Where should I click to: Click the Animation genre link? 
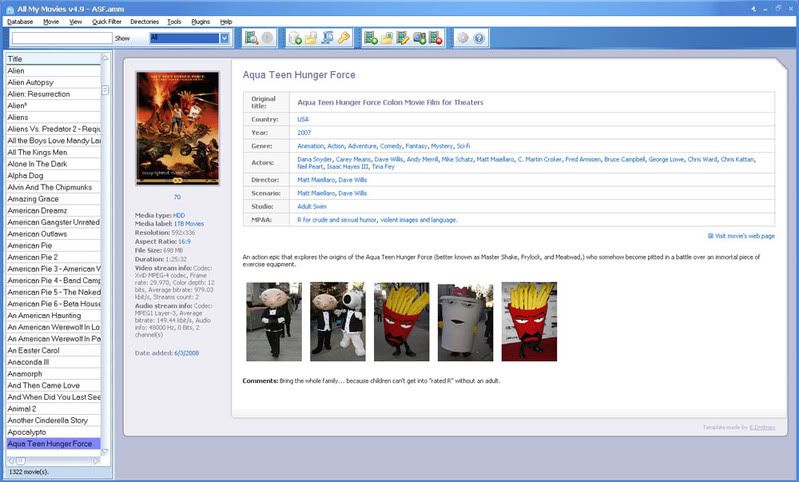click(x=310, y=146)
